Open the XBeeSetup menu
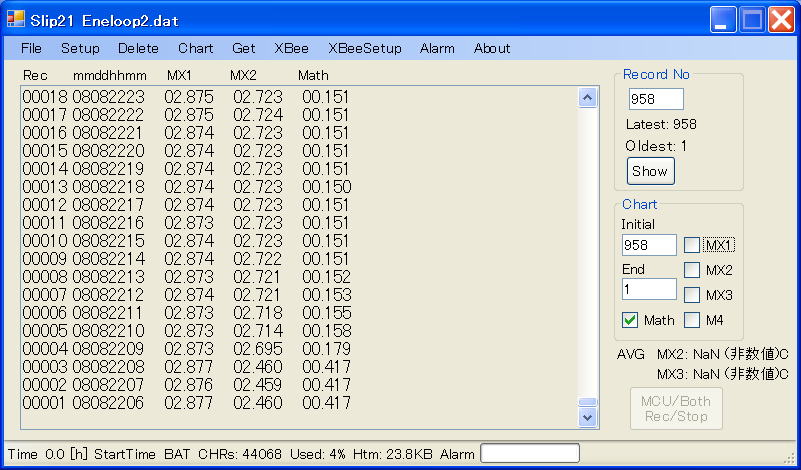 click(365, 49)
